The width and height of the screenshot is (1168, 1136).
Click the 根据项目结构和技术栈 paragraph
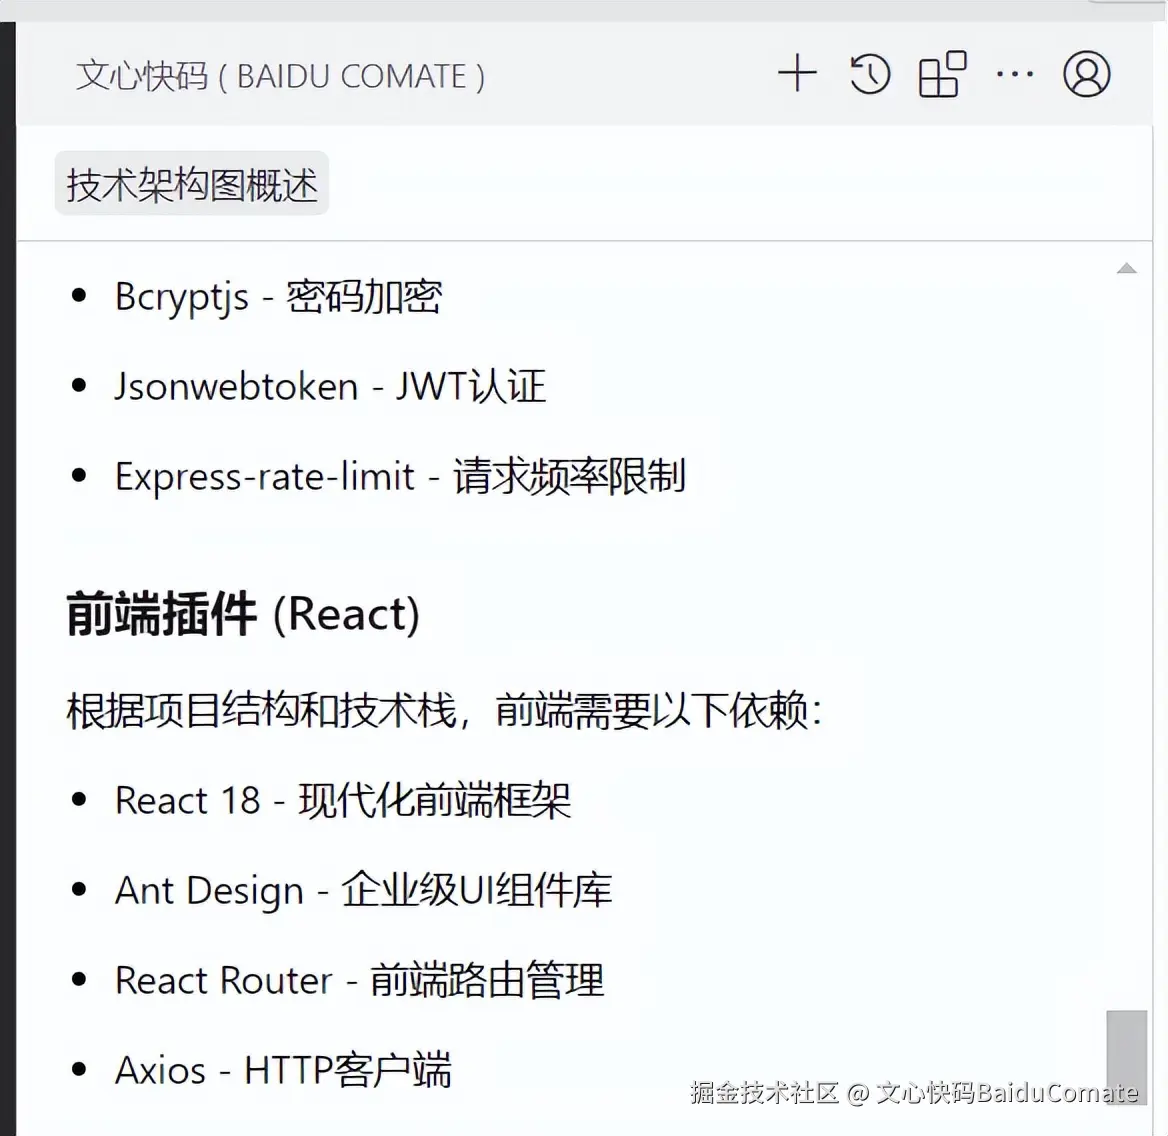444,710
